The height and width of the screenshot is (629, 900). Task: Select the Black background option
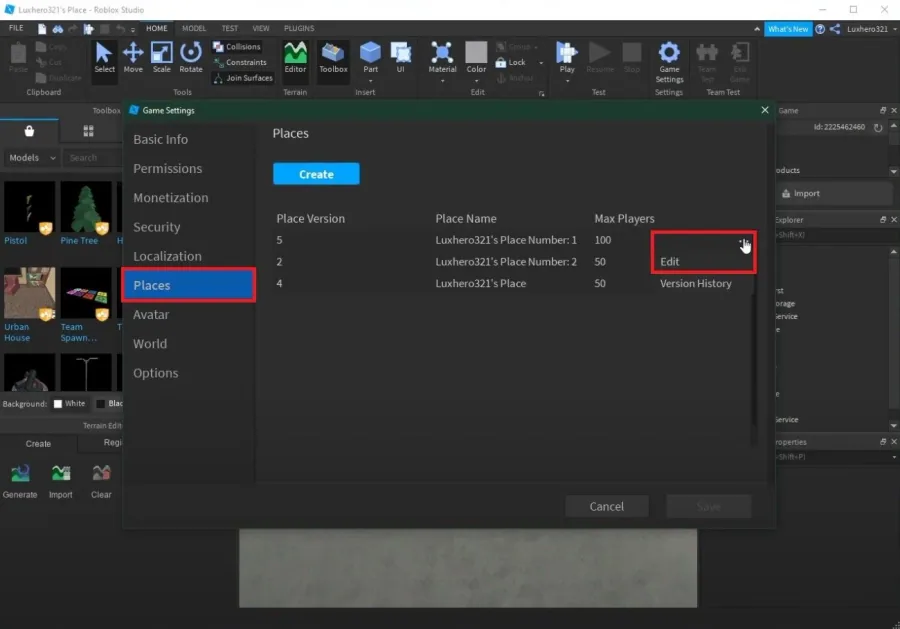[109, 403]
